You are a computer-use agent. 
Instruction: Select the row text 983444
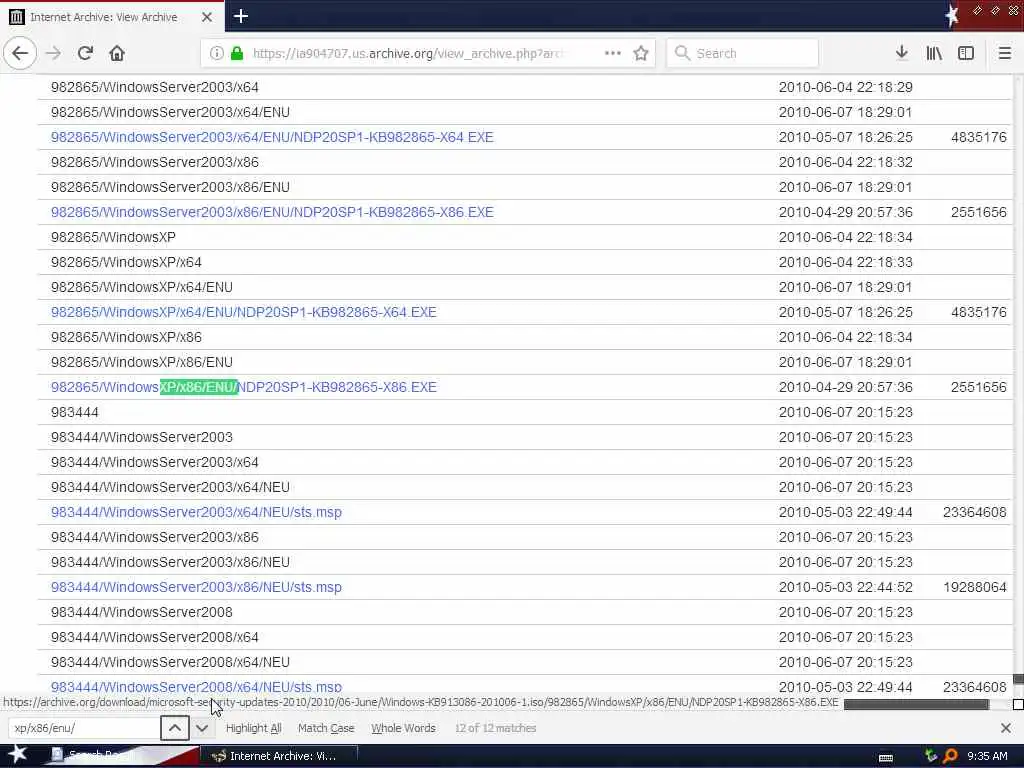[74, 412]
